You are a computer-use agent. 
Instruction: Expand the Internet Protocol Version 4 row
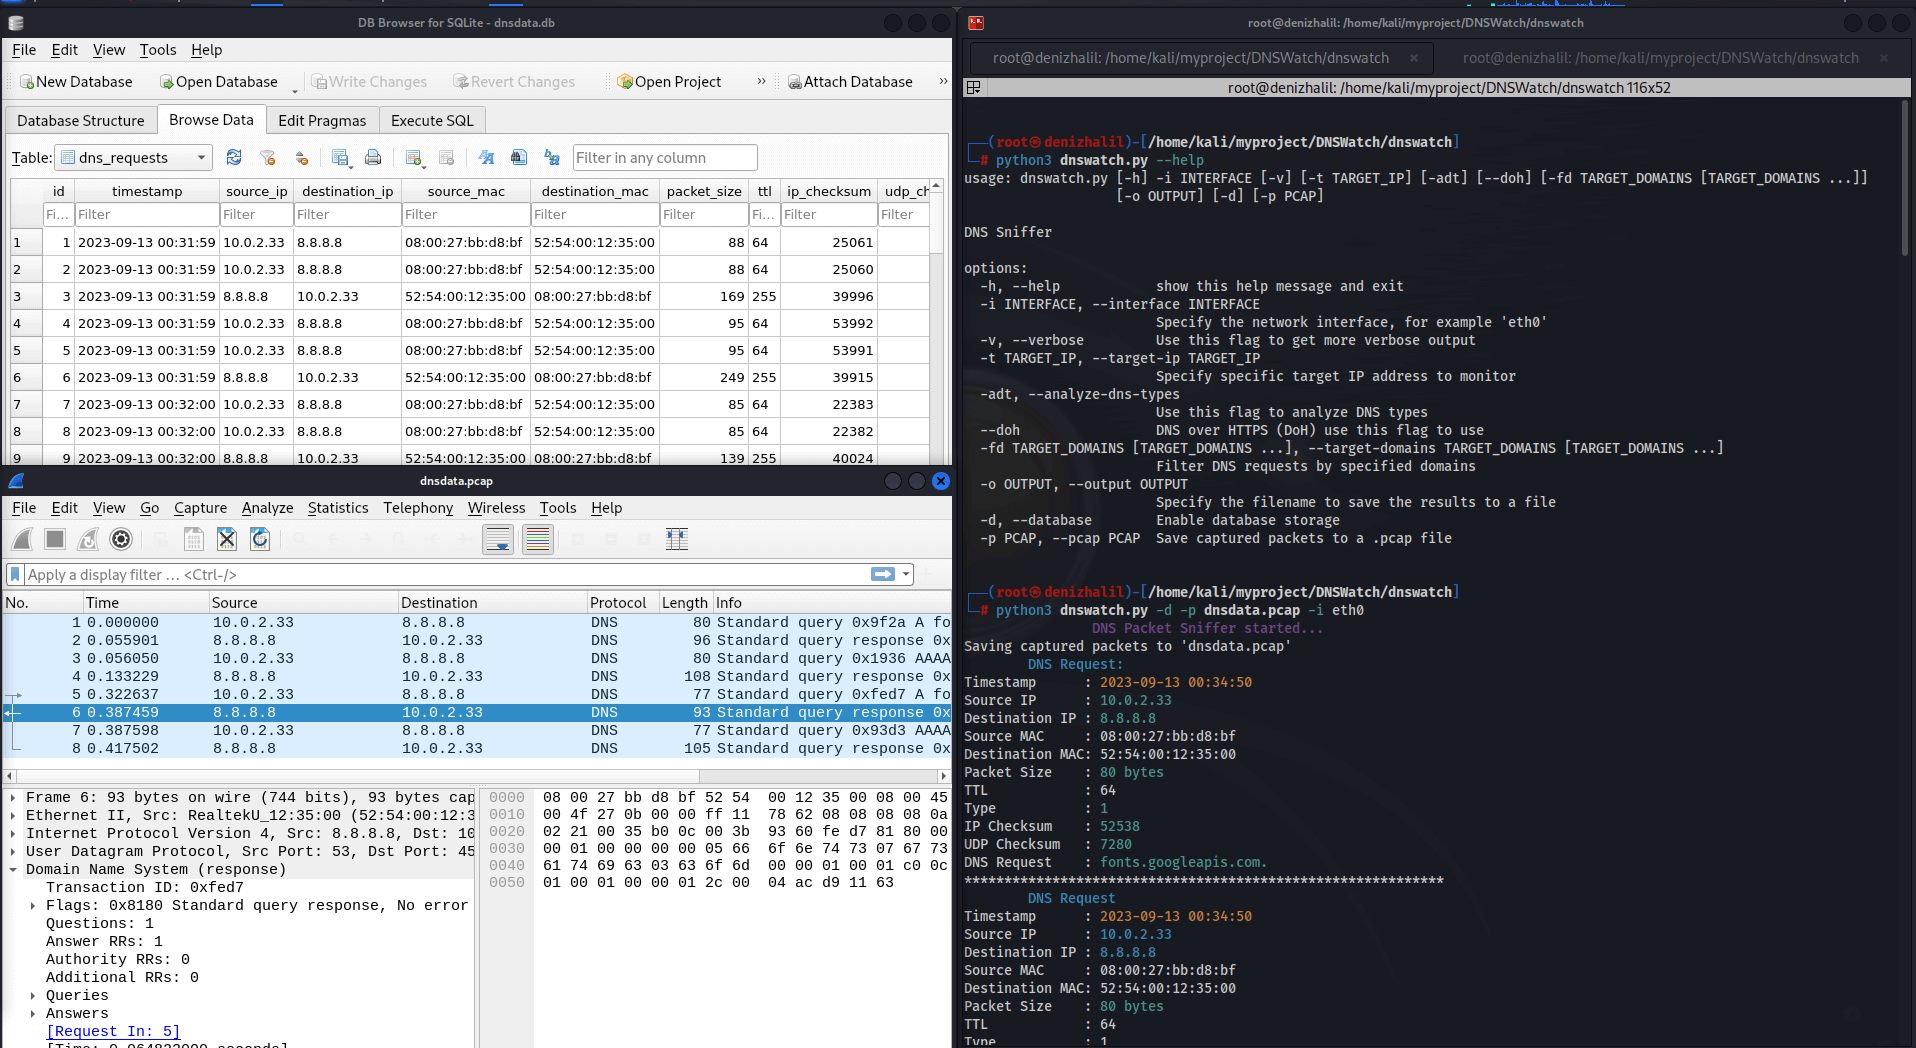click(x=12, y=834)
